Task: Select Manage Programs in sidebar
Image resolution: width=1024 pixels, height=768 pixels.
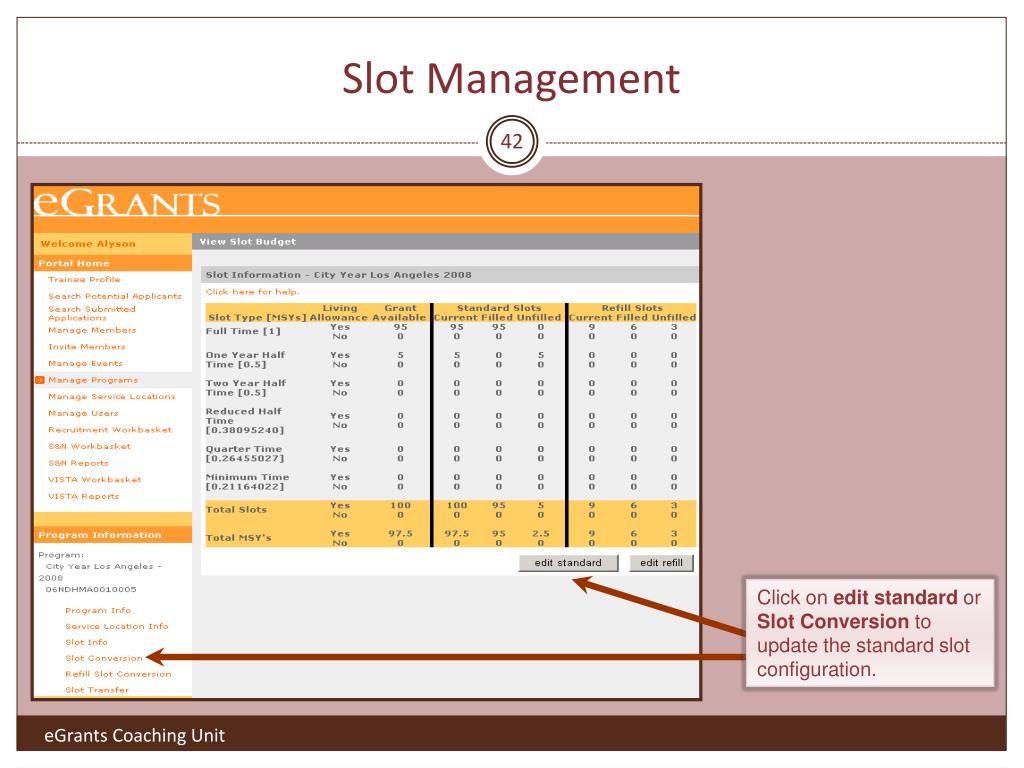Action: click(93, 380)
